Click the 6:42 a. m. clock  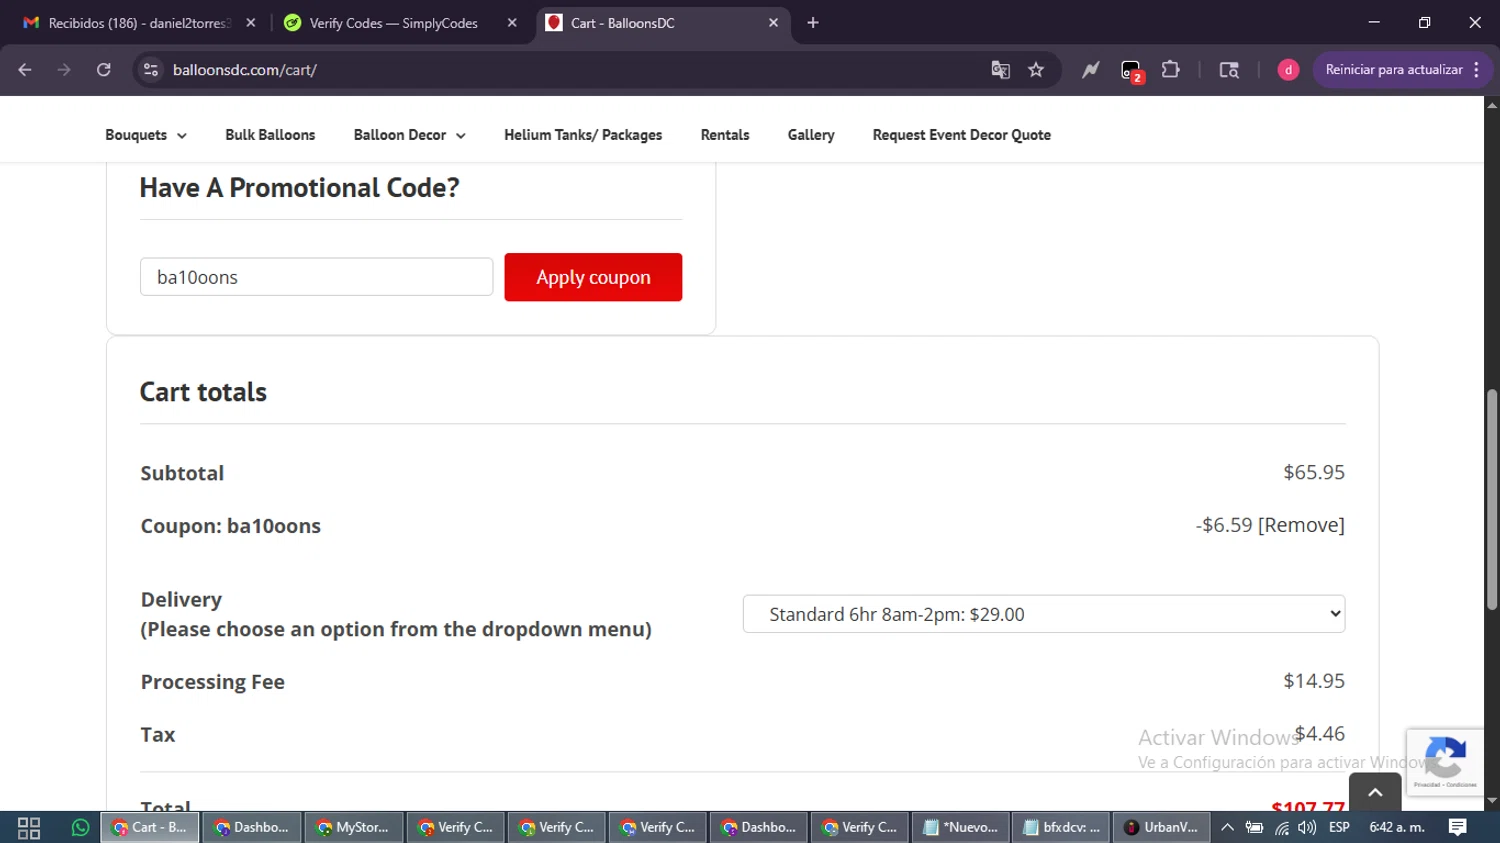click(1397, 828)
